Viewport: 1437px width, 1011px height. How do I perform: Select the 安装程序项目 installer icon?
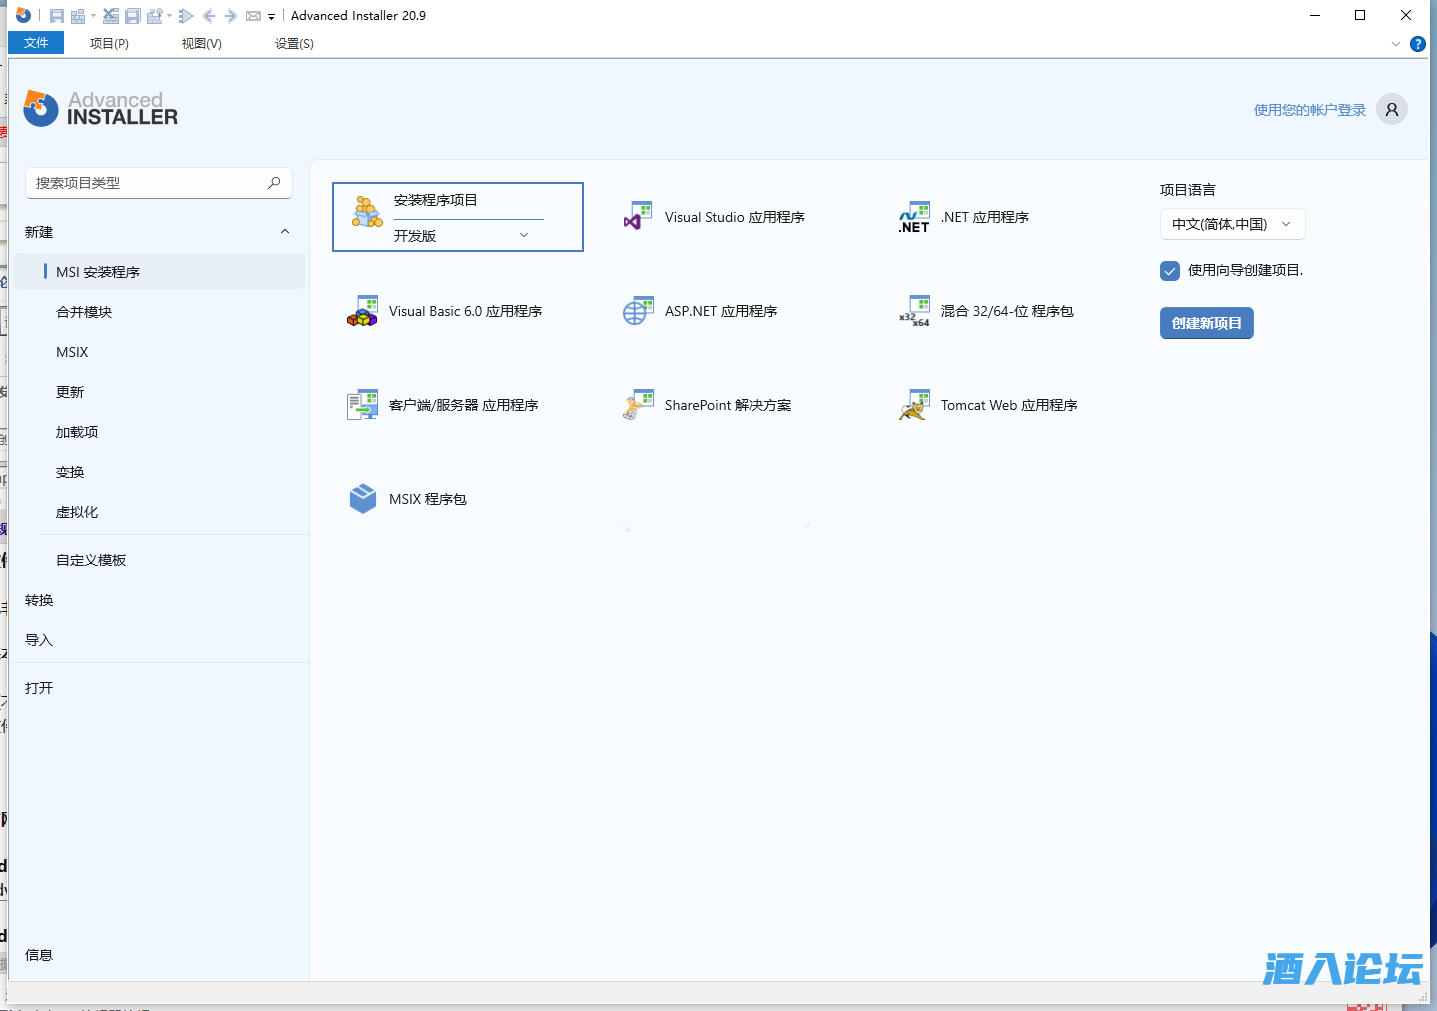coord(367,212)
